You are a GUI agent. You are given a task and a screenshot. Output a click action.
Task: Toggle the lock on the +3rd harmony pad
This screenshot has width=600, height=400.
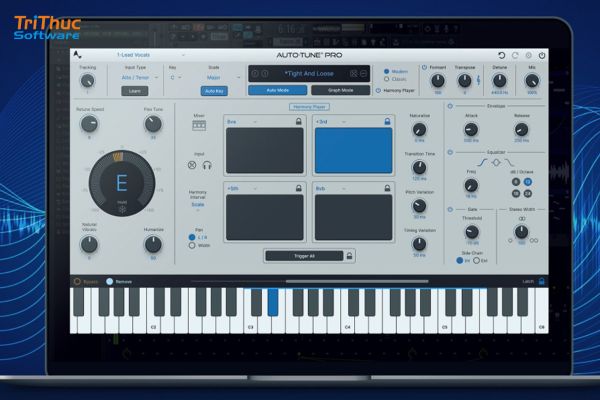pyautogui.click(x=387, y=121)
